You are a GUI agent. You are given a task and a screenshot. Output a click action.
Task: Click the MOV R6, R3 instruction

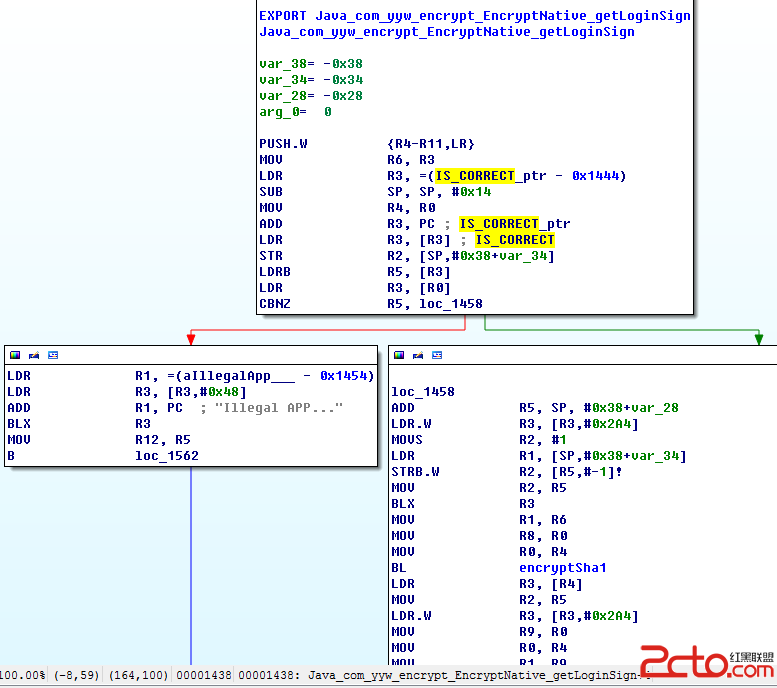pos(347,160)
